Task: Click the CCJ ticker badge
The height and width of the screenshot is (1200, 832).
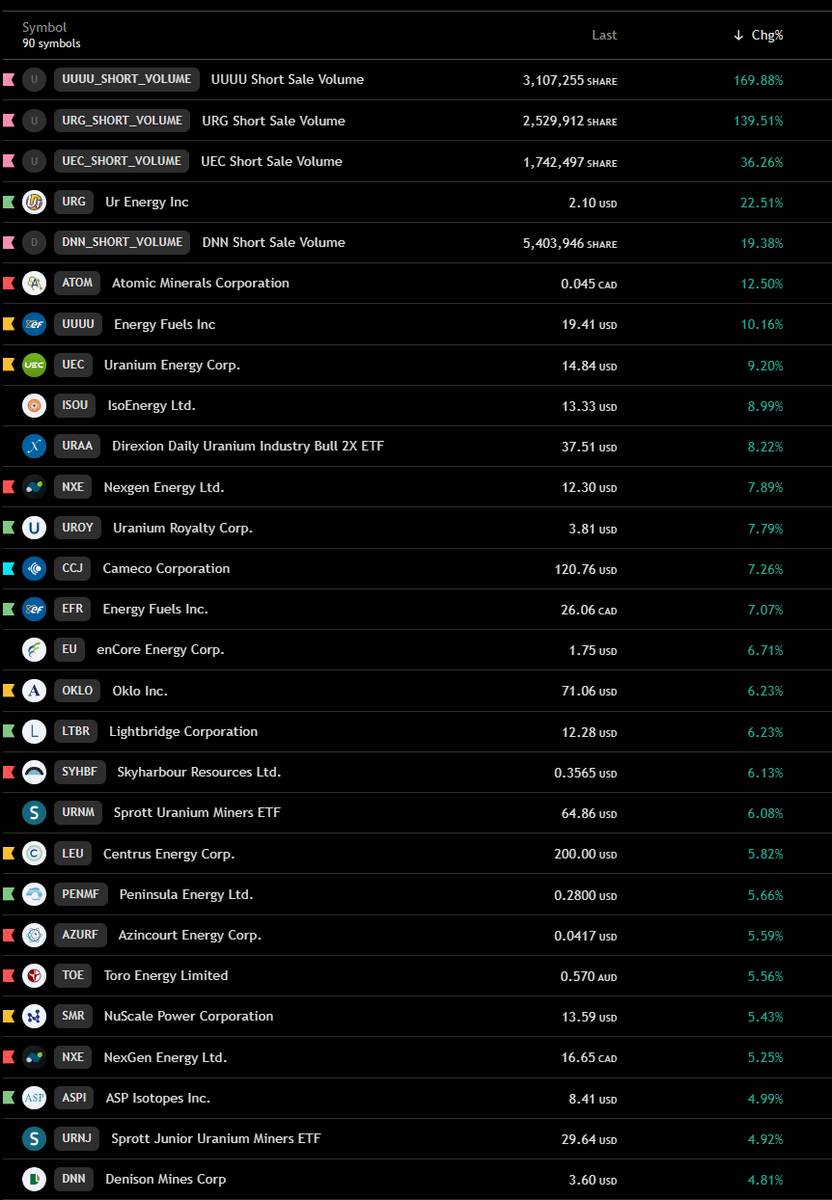Action: [72, 569]
